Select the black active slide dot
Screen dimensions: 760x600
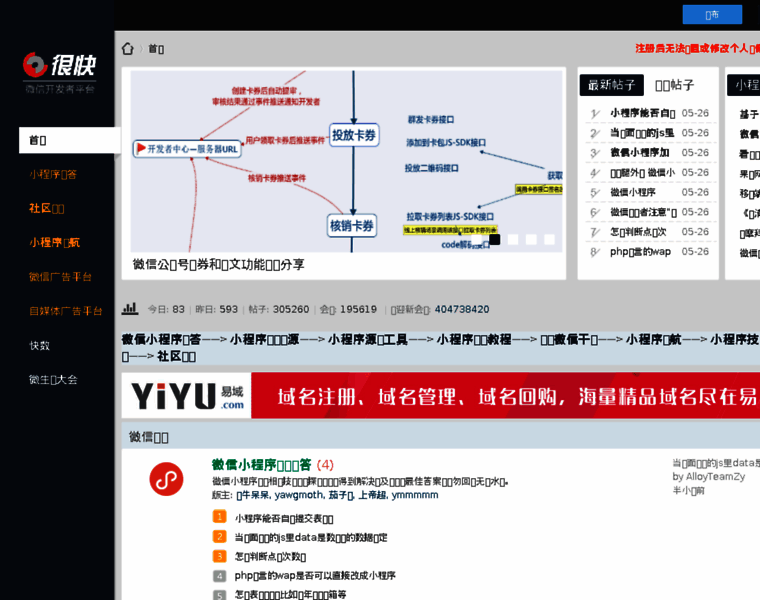[494, 239]
